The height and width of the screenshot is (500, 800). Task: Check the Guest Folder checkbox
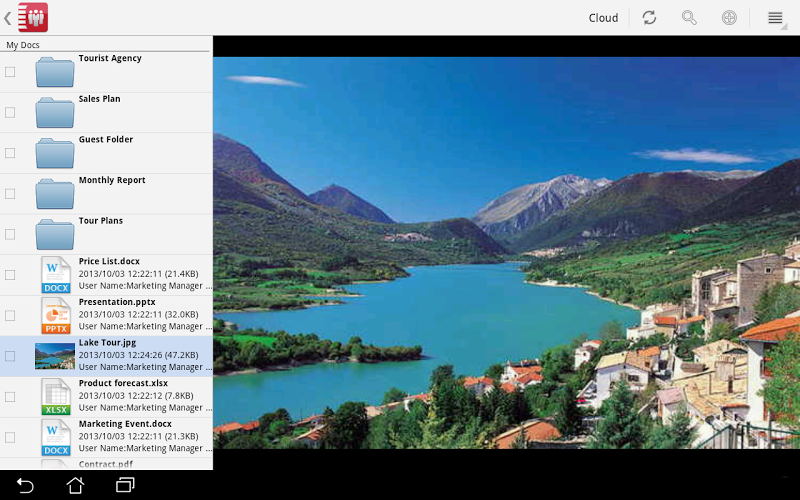click(x=10, y=153)
